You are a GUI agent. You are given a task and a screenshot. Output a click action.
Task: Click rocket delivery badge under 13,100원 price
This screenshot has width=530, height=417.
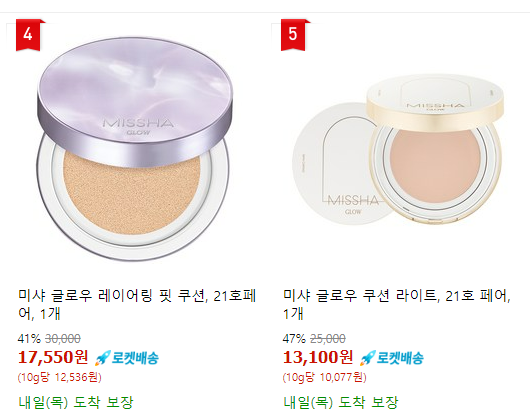click(x=391, y=358)
